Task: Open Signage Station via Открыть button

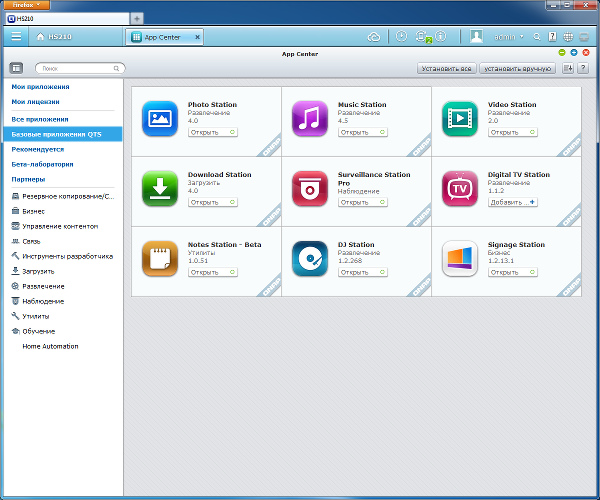Action: (513, 272)
